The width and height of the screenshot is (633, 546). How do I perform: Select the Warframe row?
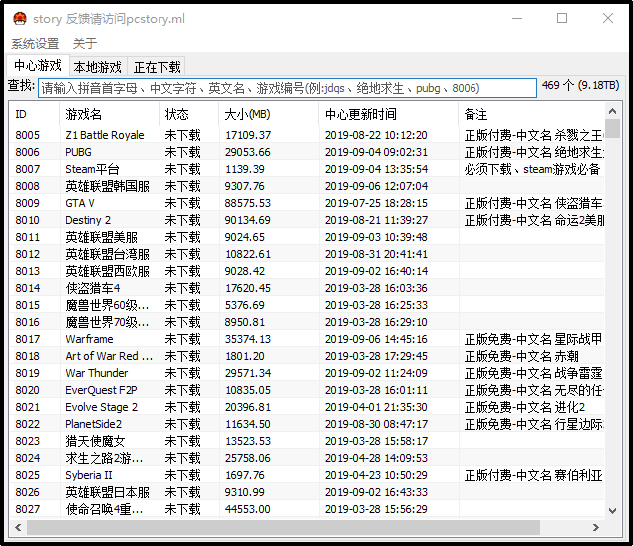(307, 339)
